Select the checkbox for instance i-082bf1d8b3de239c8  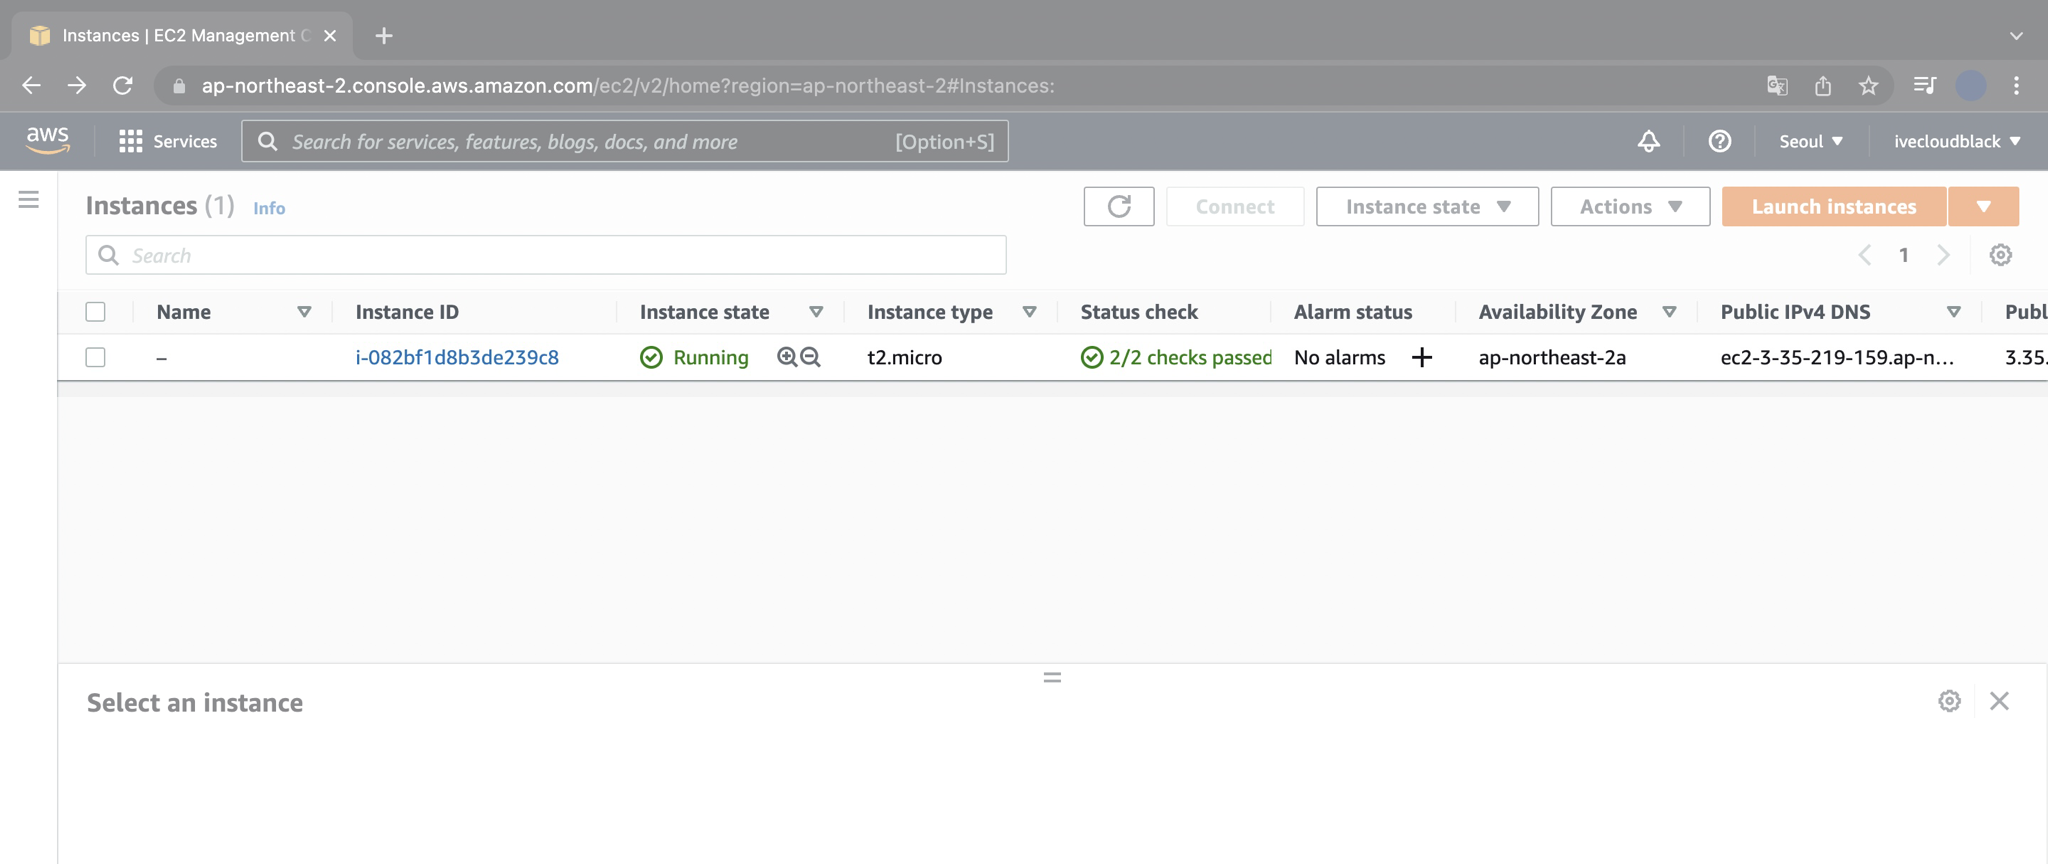[x=96, y=357]
